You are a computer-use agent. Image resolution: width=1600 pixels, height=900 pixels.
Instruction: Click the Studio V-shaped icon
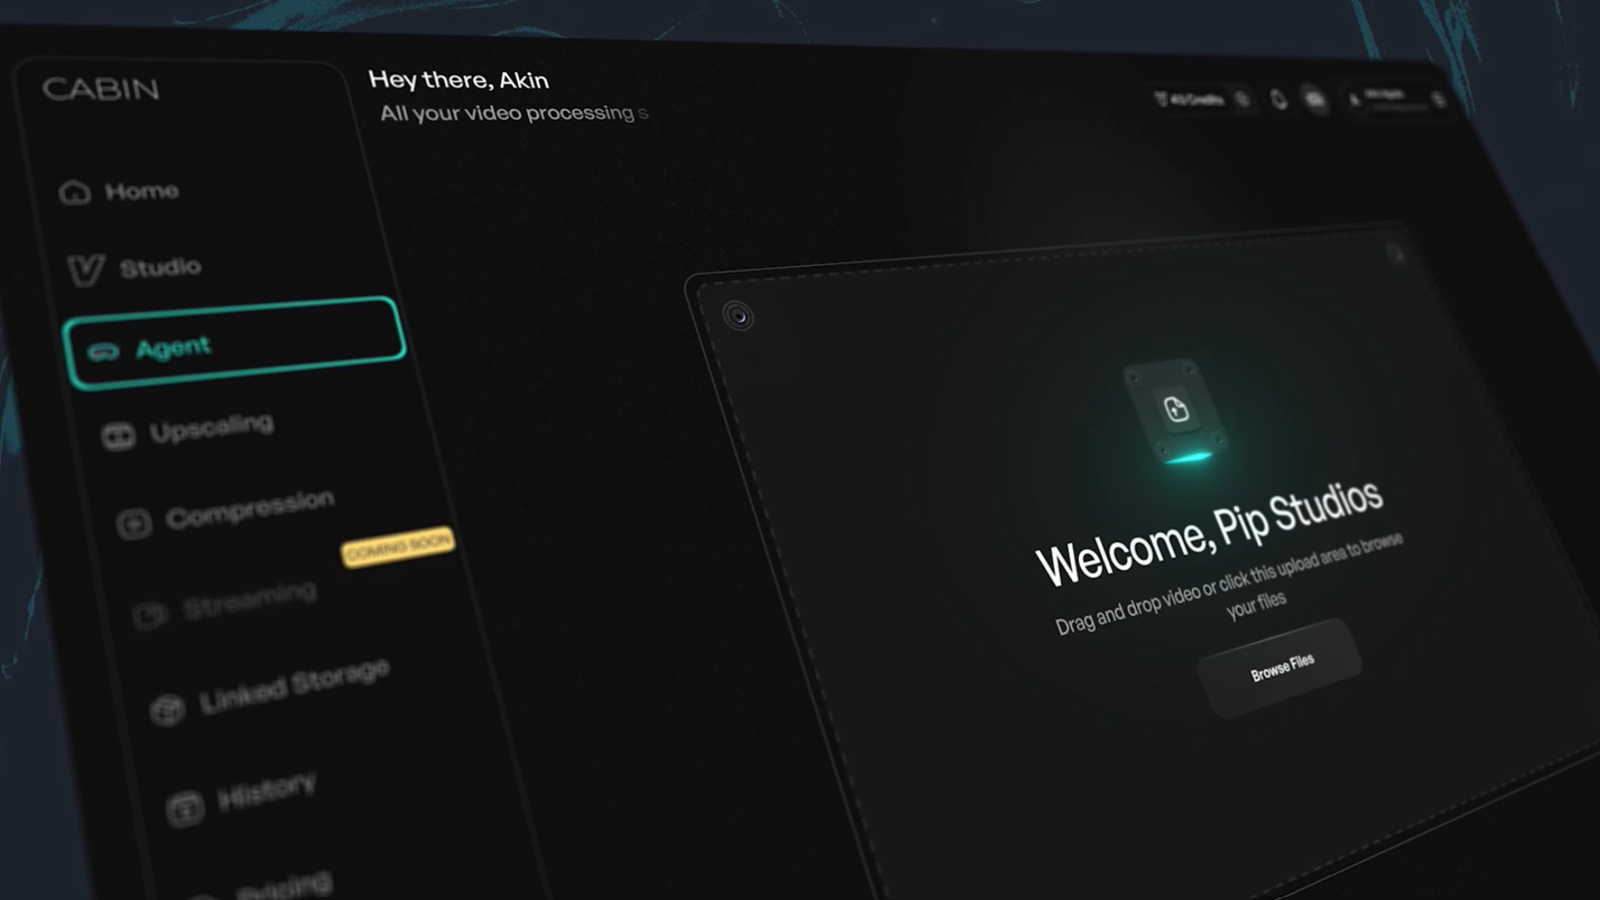(86, 270)
